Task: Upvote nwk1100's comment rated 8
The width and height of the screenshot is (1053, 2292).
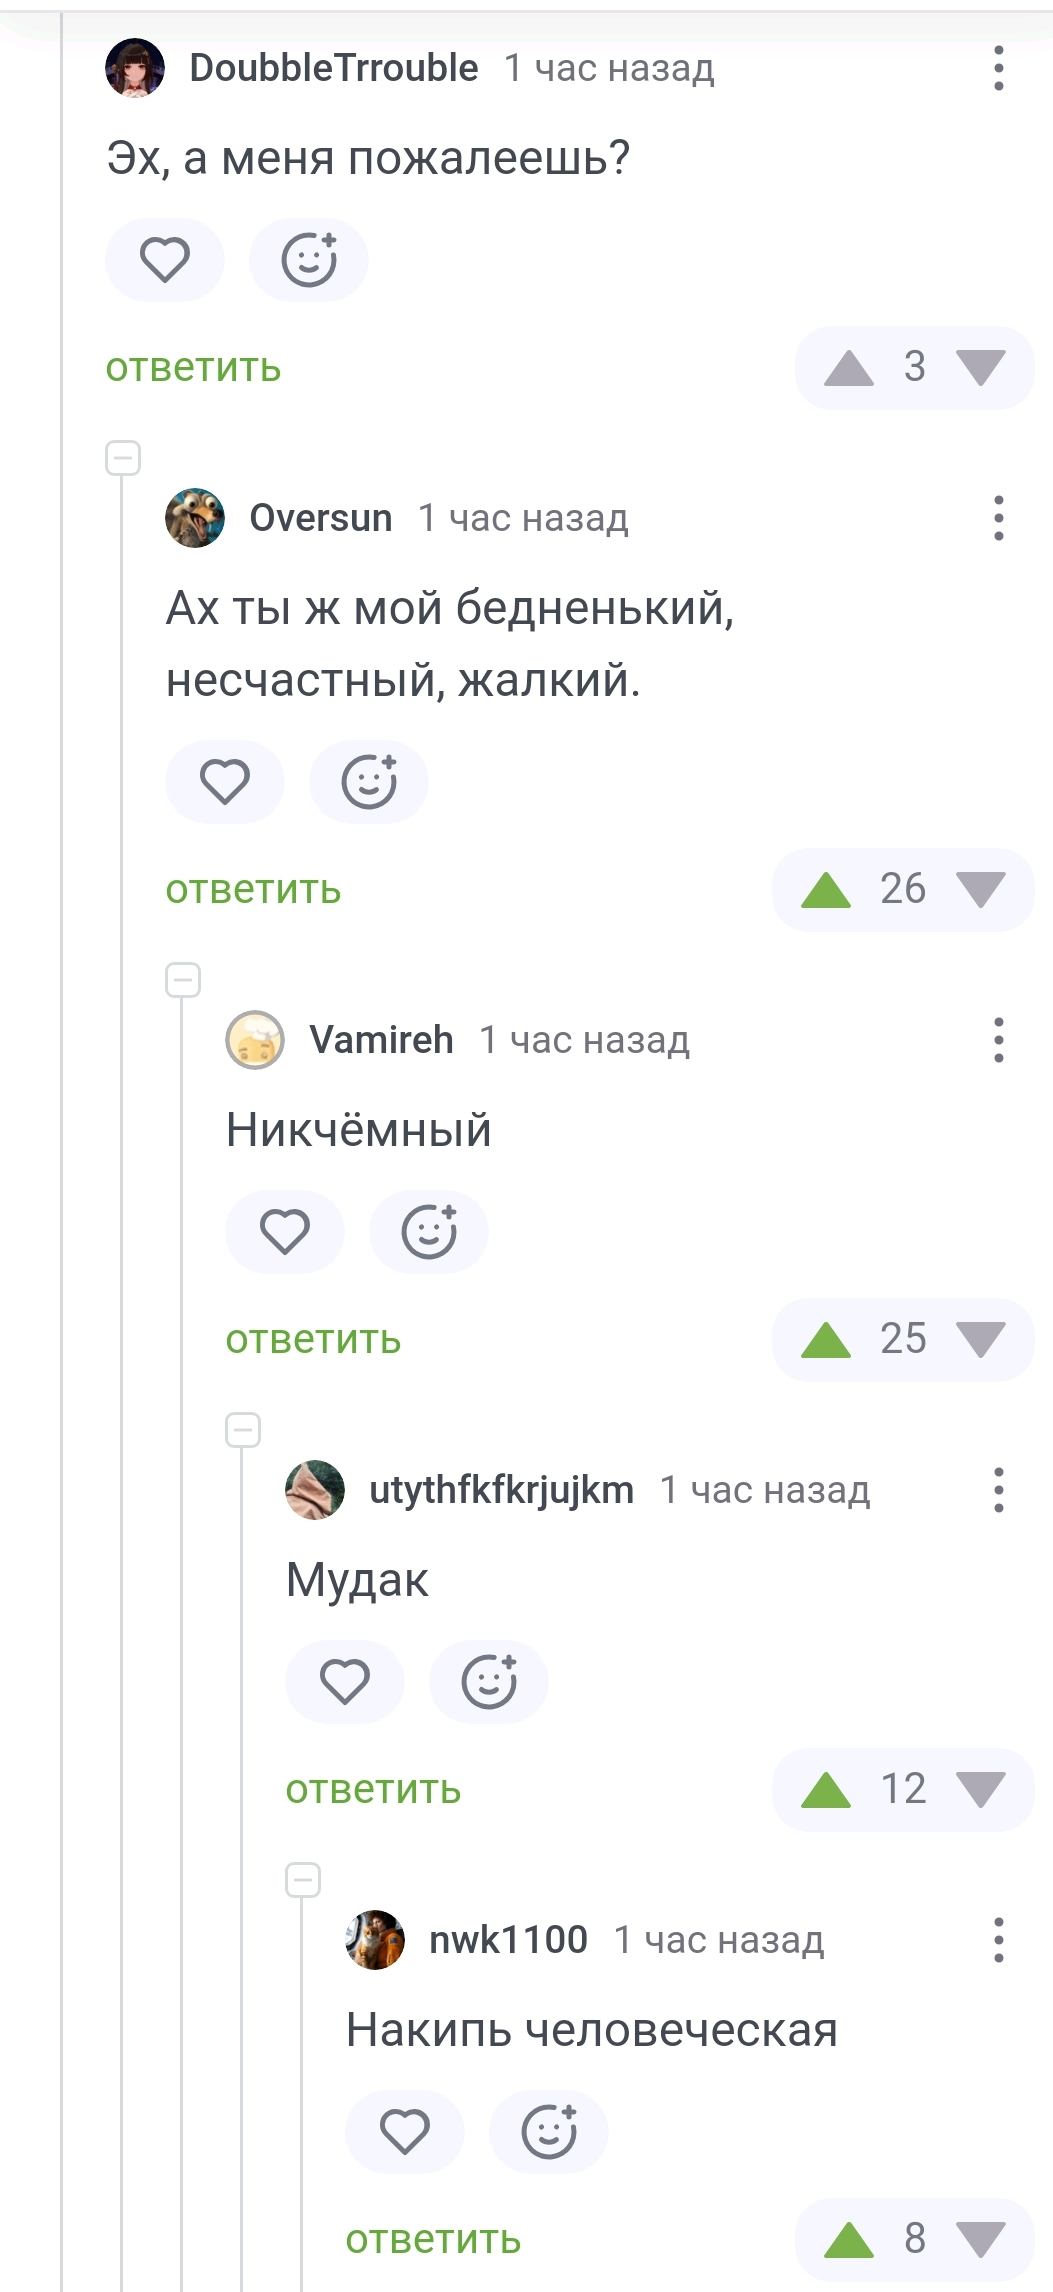Action: 849,2240
